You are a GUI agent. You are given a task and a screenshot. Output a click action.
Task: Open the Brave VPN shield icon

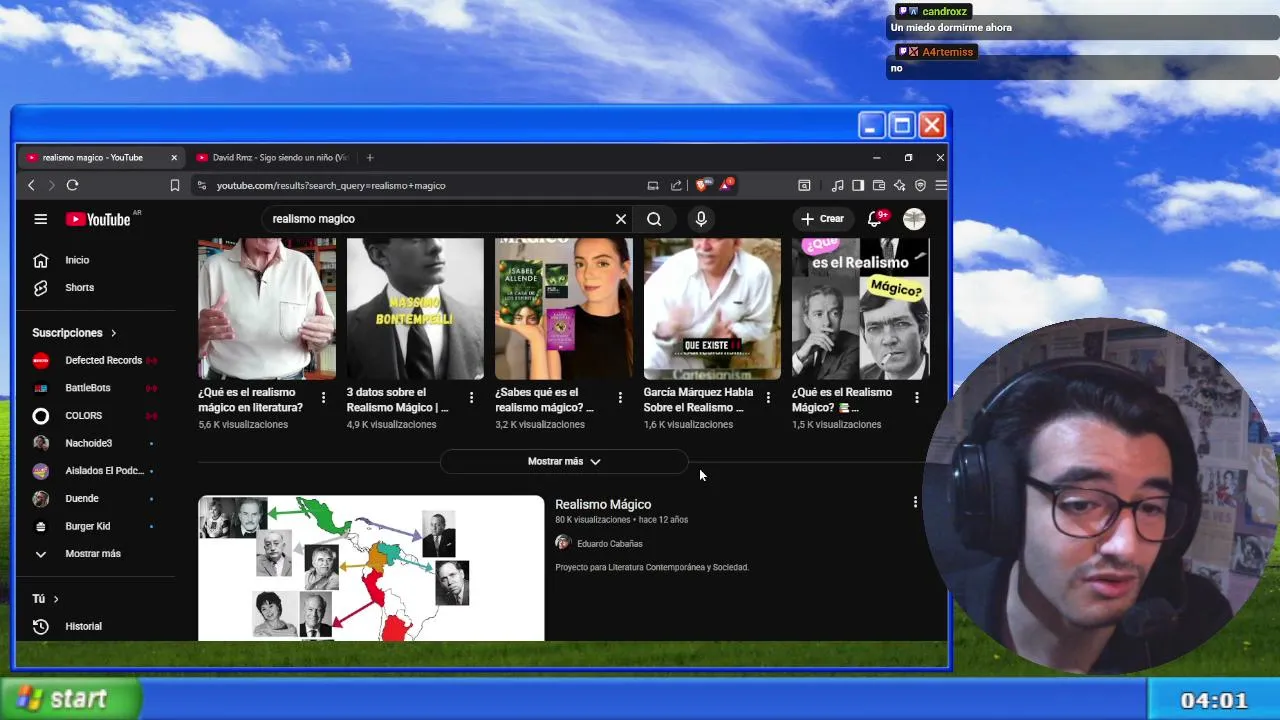(920, 185)
